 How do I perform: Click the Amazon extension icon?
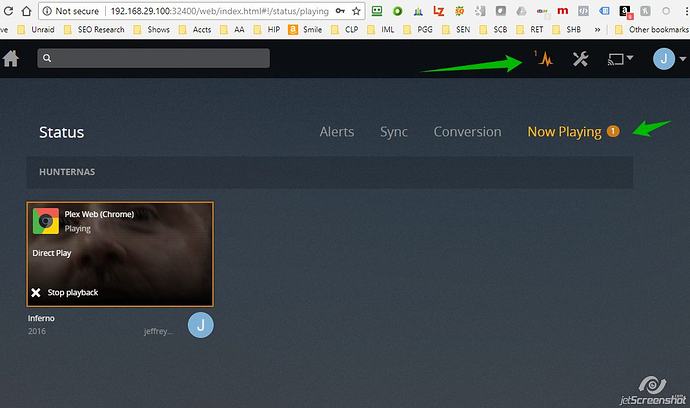[x=626, y=11]
